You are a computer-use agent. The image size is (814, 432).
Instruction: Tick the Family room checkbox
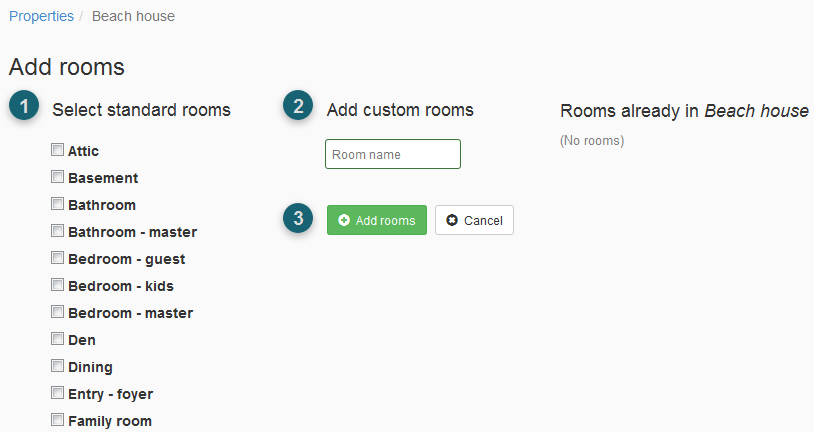pyautogui.click(x=57, y=420)
